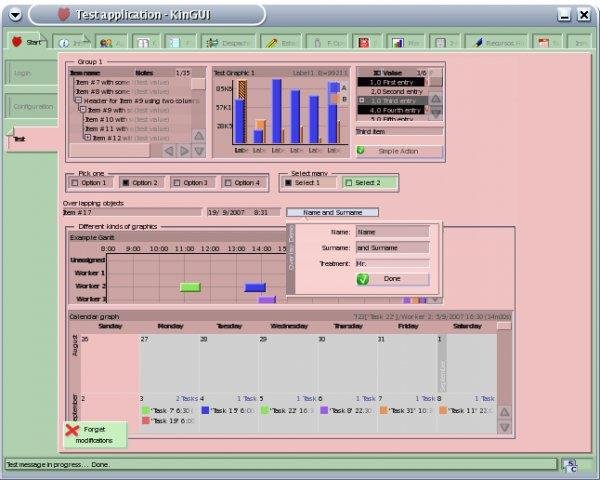
Task: Open the red square icon tab
Action: point(367,42)
